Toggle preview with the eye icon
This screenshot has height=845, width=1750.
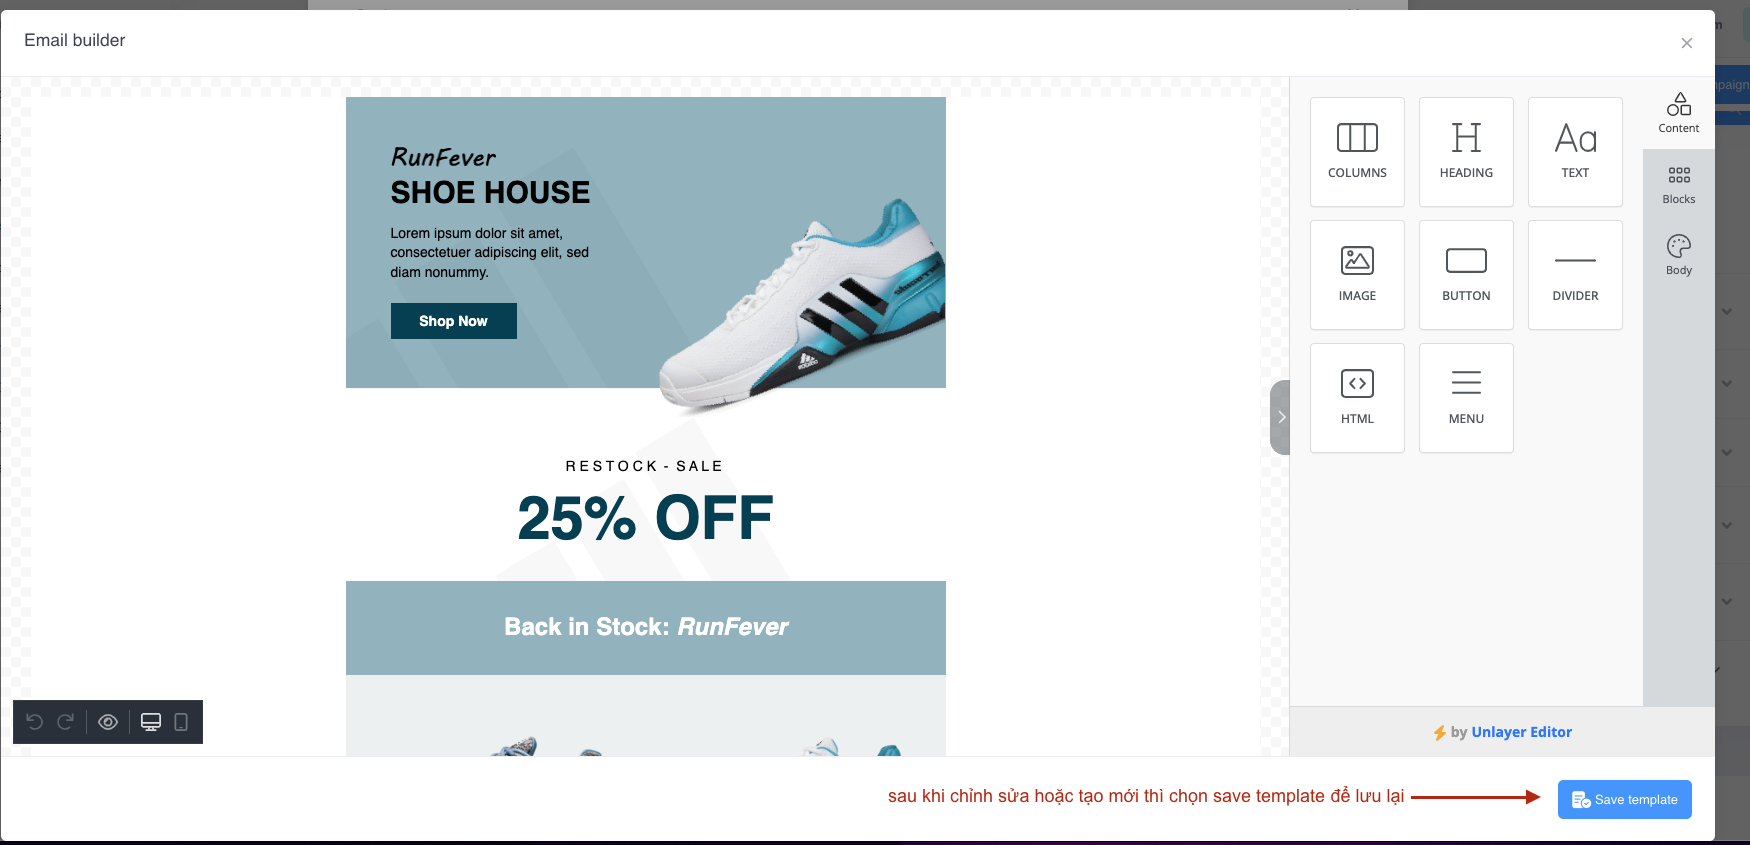click(108, 722)
